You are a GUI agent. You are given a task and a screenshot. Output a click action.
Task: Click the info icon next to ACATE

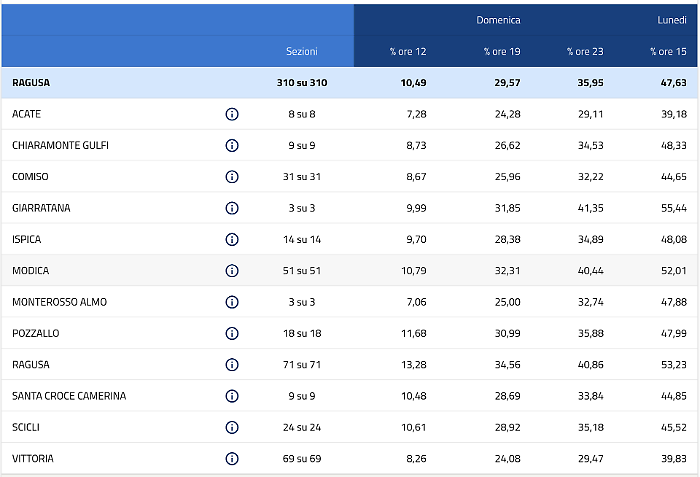(232, 114)
